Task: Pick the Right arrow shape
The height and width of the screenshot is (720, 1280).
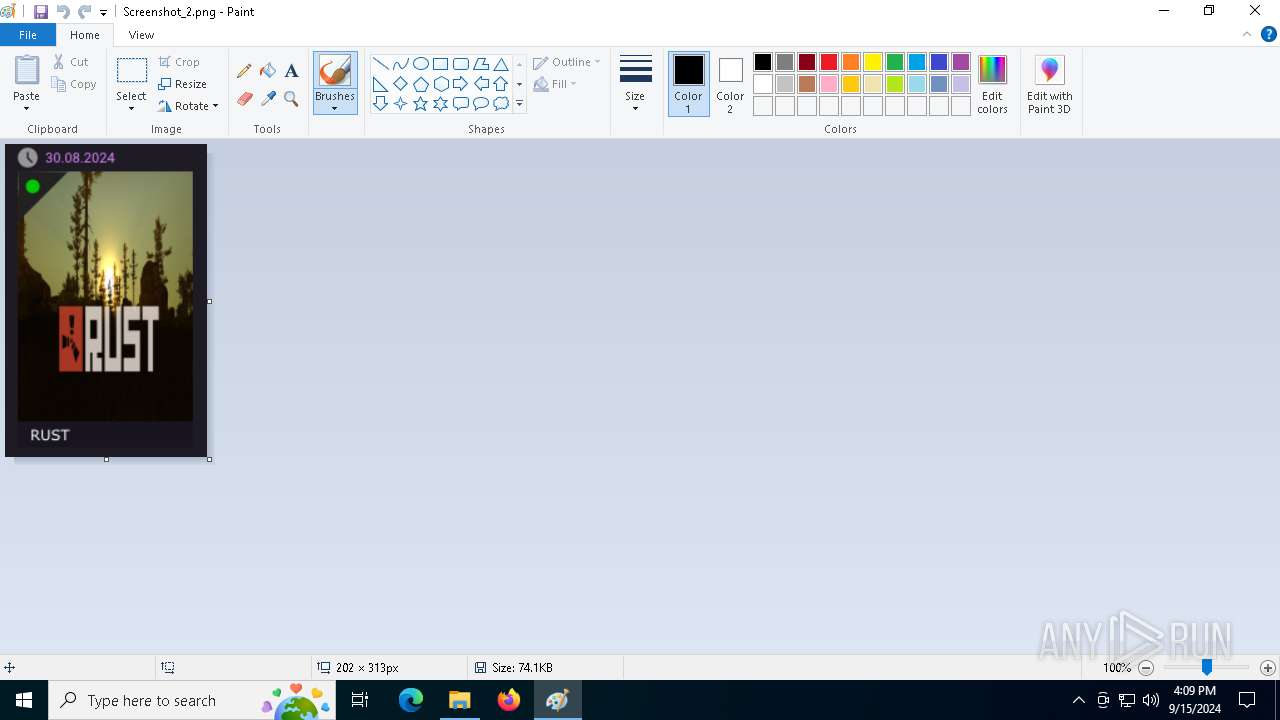Action: [x=461, y=84]
